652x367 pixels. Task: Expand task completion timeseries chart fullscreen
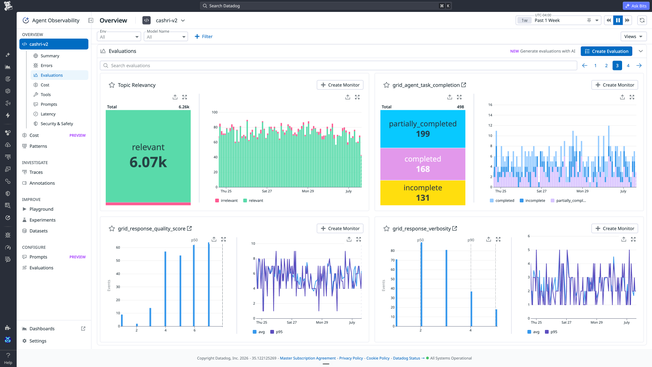[x=632, y=97]
